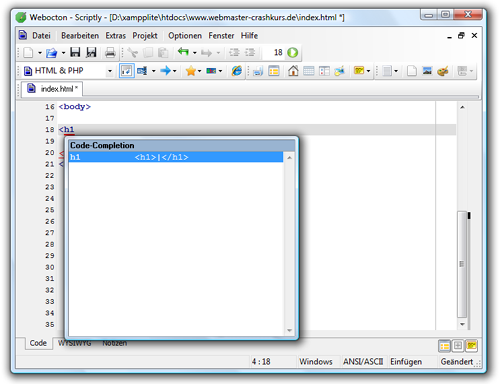Click the insert table grid icon
The height and width of the screenshot is (384, 500).
[x=309, y=71]
